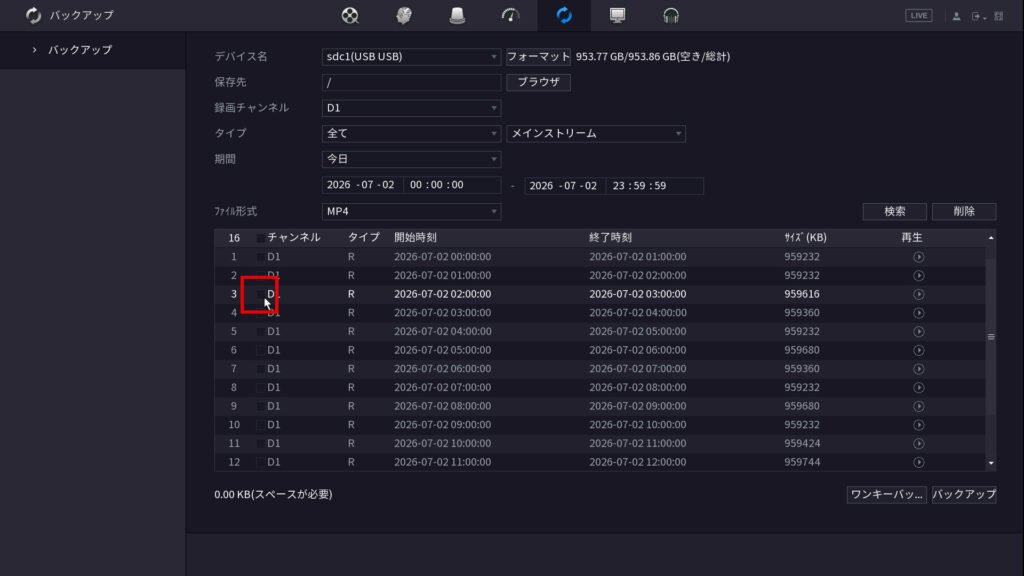Open the AI head icon in top bar
1024x576 pixels.
pyautogui.click(x=404, y=15)
